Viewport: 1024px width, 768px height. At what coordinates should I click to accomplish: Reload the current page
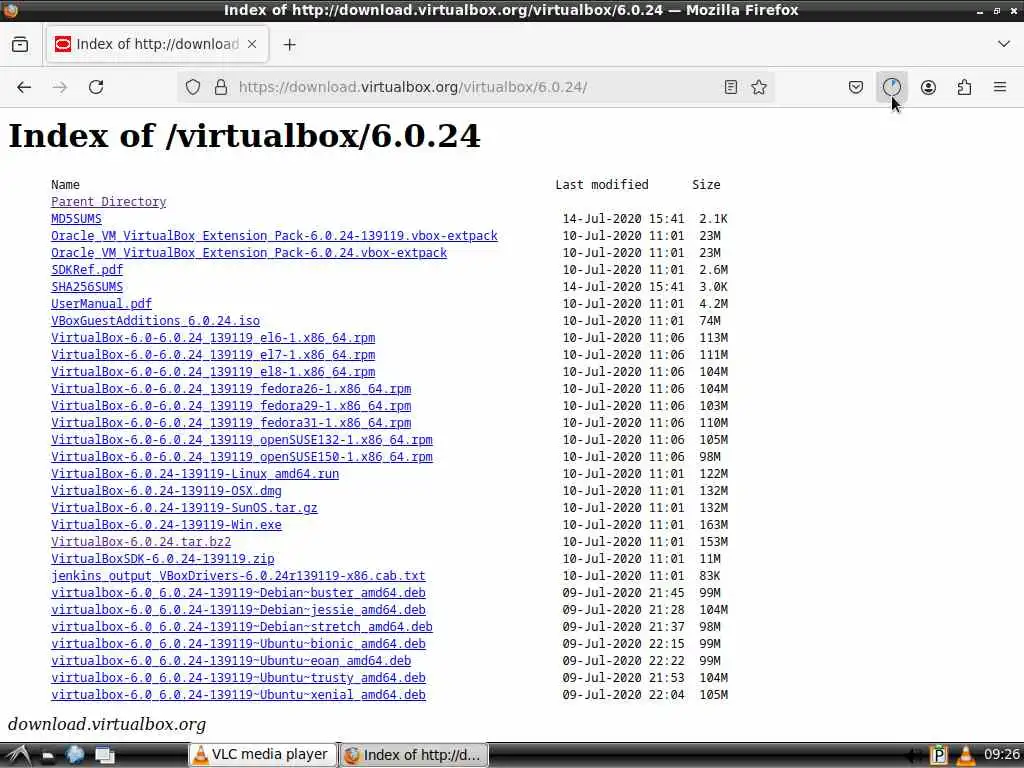point(96,87)
